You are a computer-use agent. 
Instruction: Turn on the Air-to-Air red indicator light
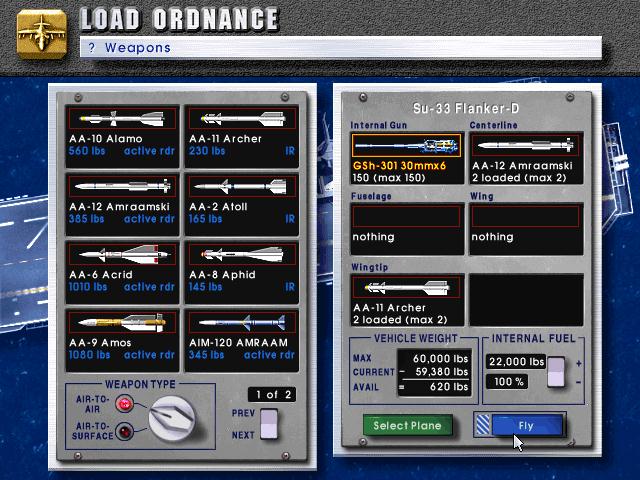(124, 404)
